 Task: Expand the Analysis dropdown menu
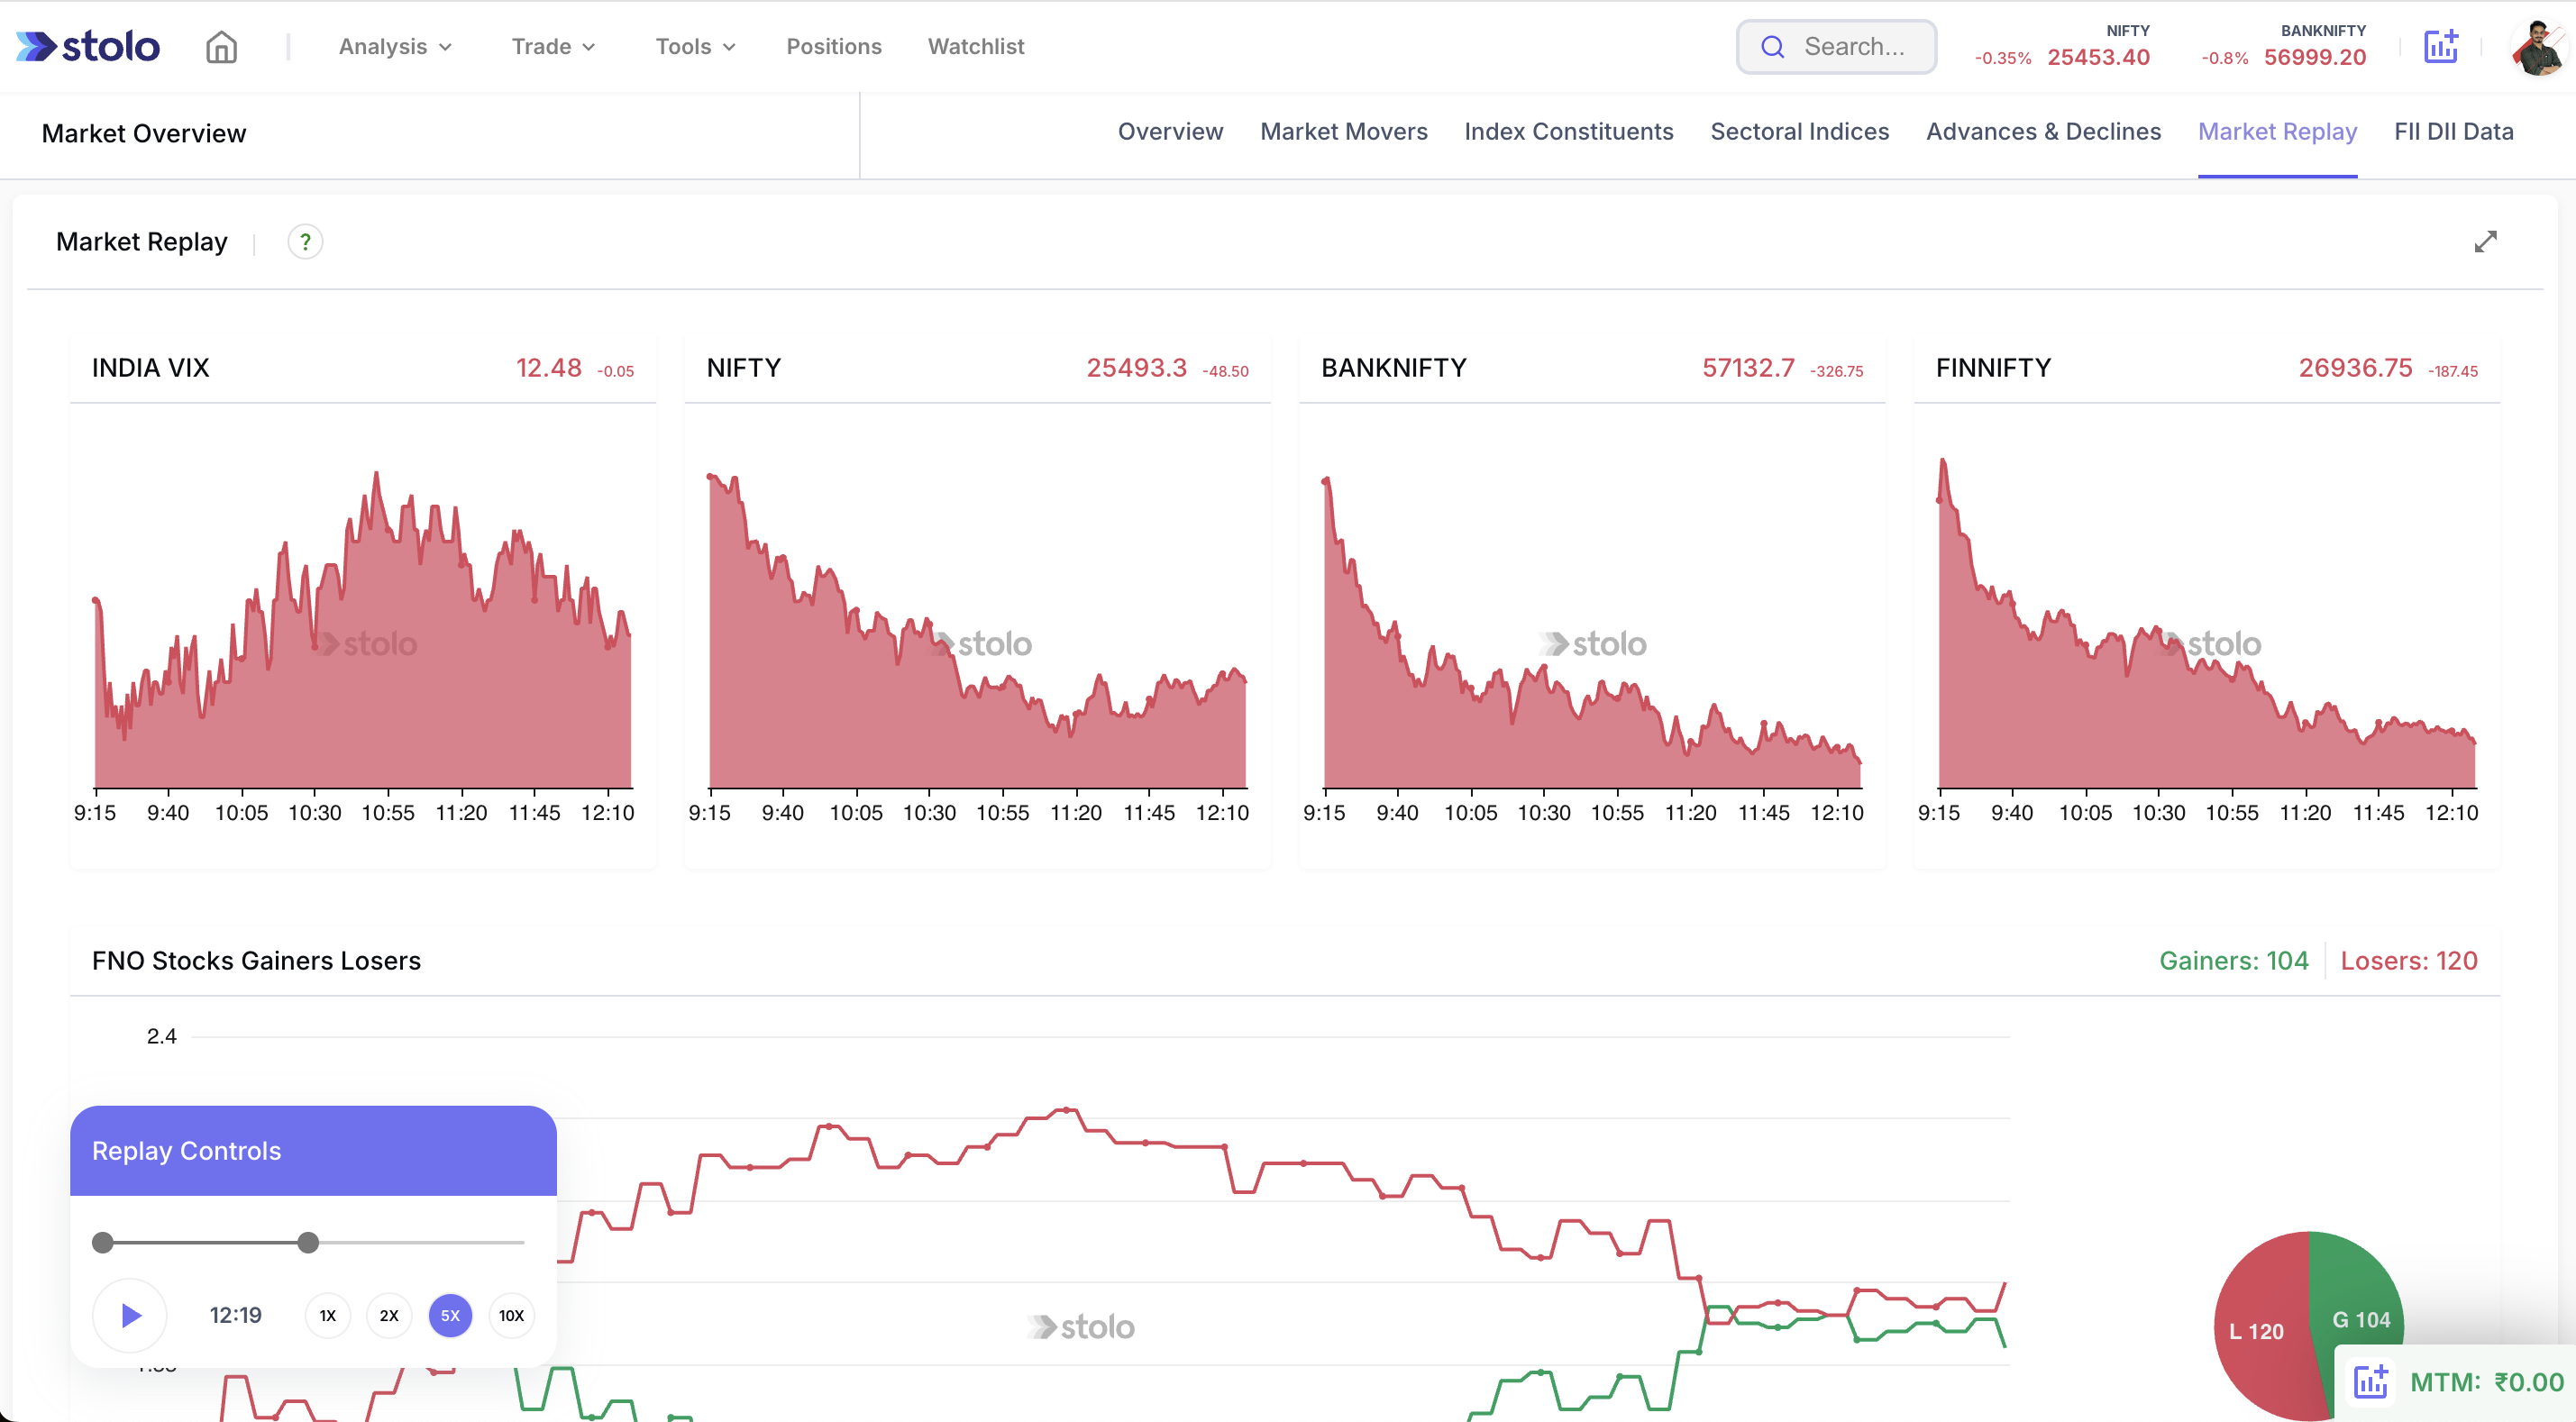coord(395,47)
